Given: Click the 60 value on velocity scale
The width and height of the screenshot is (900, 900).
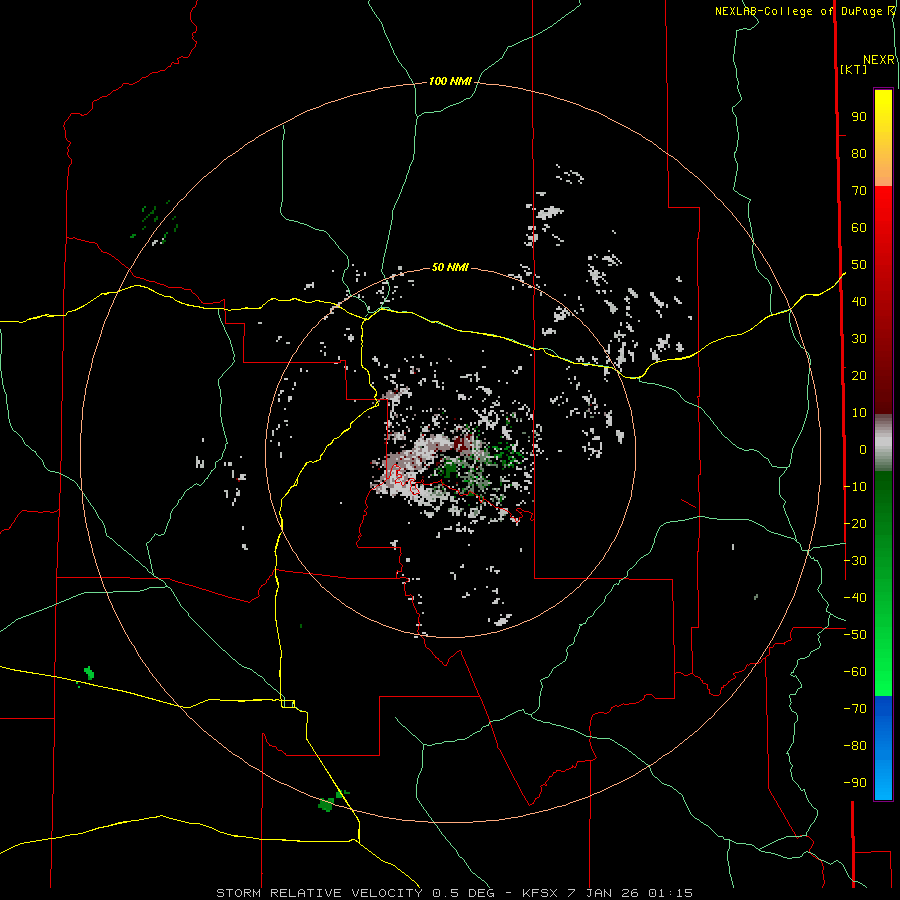Looking at the screenshot, I should click(x=859, y=228).
